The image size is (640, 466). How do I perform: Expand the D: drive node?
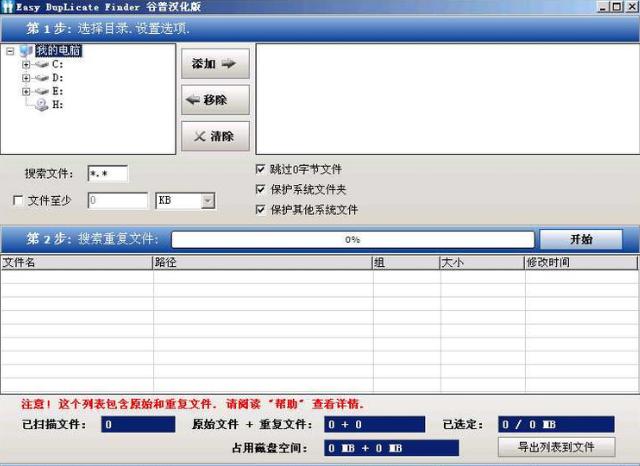[x=26, y=78]
